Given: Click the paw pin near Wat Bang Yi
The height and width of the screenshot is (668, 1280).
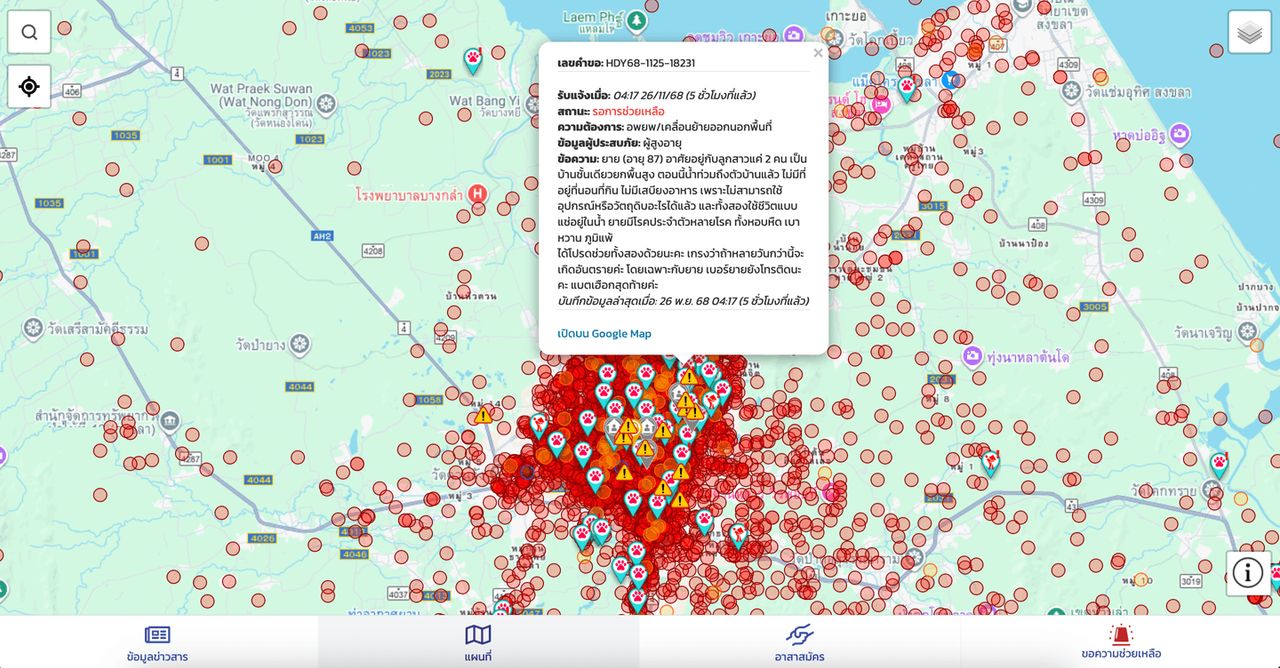Looking at the screenshot, I should click(x=473, y=61).
